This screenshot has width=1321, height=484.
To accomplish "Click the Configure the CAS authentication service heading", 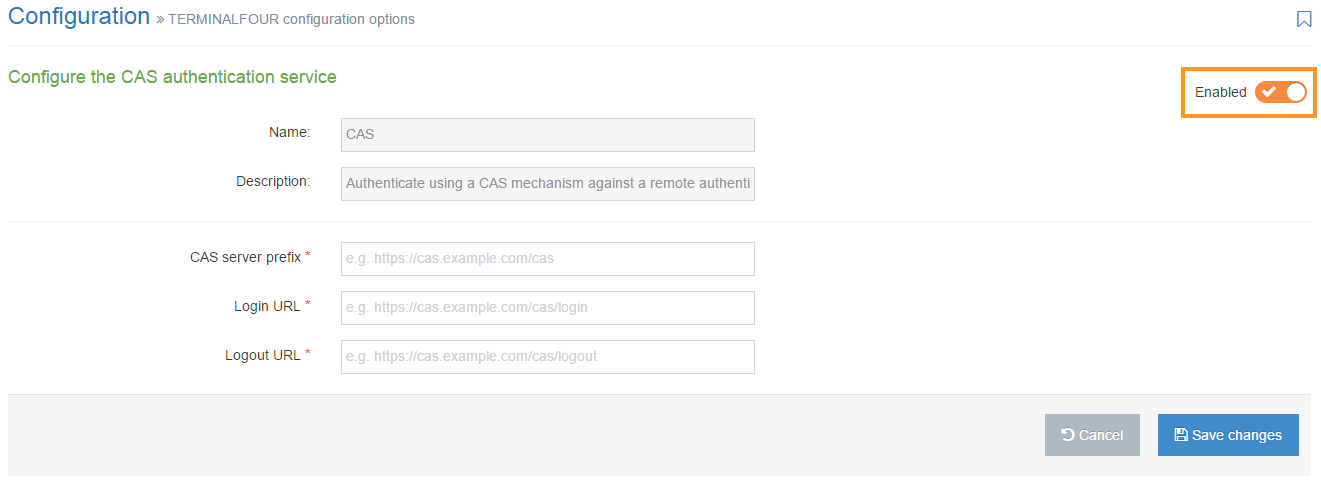I will pyautogui.click(x=172, y=77).
